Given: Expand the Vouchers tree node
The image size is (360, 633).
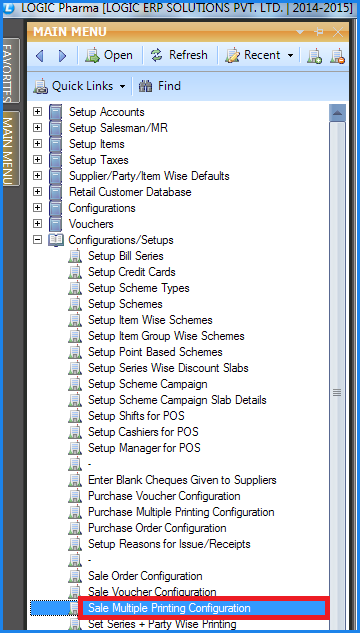Looking at the screenshot, I should 38,224.
